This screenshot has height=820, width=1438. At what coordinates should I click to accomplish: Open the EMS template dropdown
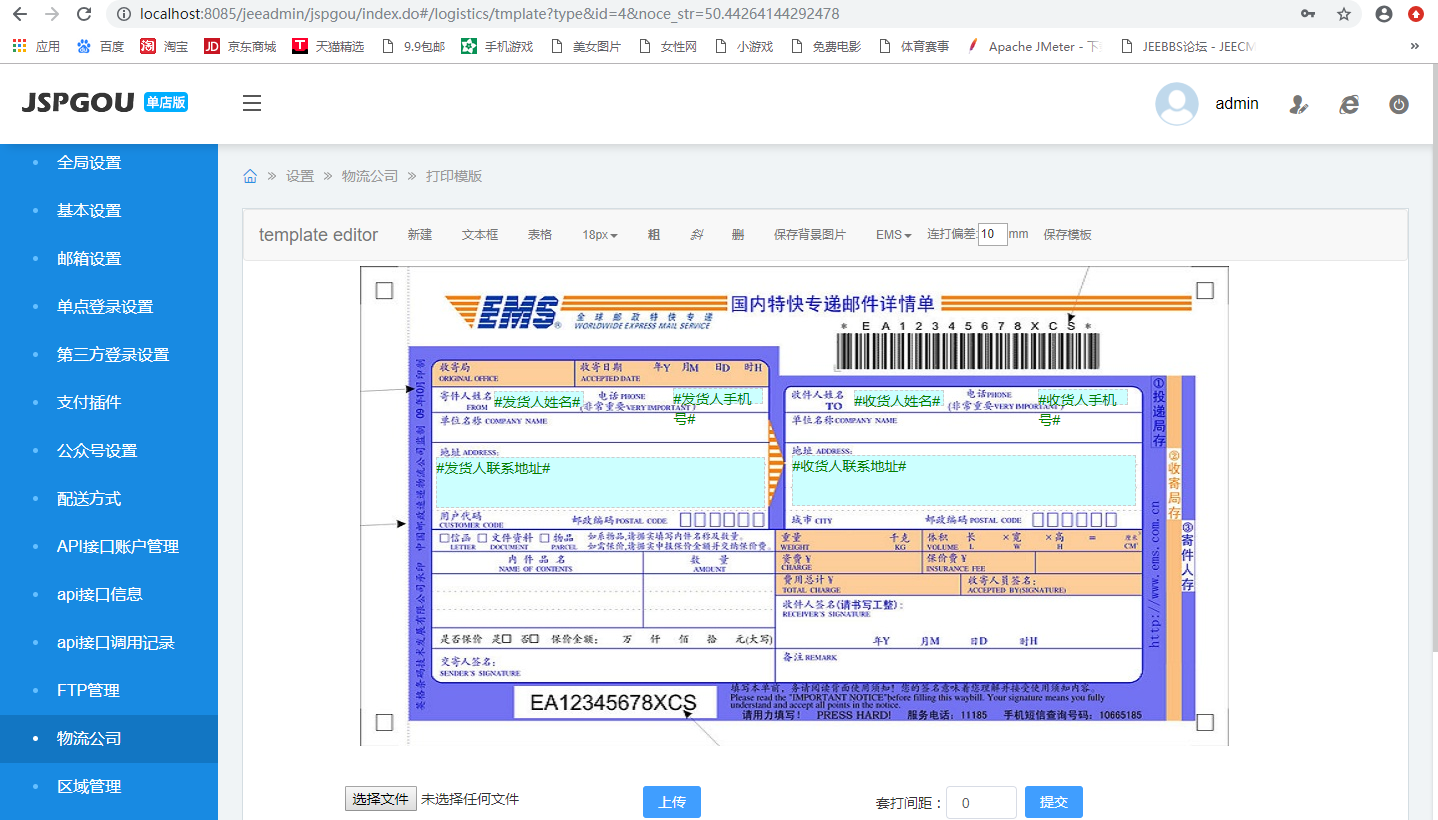point(894,235)
